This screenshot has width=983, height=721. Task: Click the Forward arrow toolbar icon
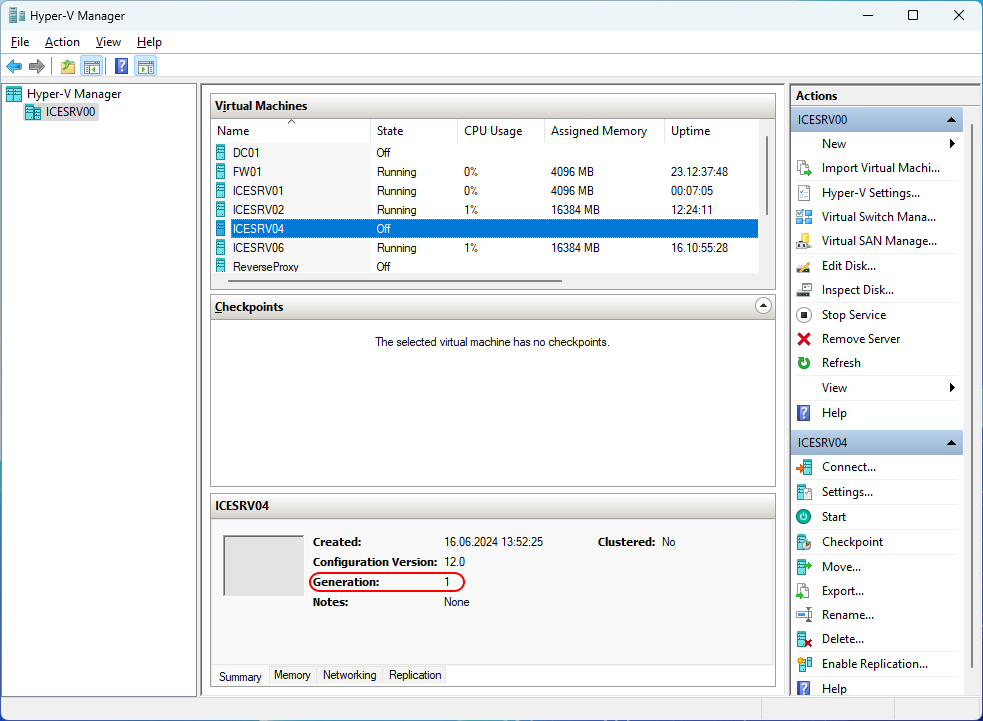(x=37, y=66)
